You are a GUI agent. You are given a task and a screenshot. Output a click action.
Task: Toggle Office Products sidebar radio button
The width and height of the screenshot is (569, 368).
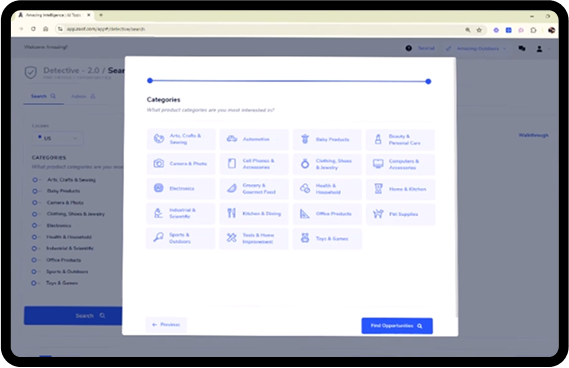click(34, 260)
